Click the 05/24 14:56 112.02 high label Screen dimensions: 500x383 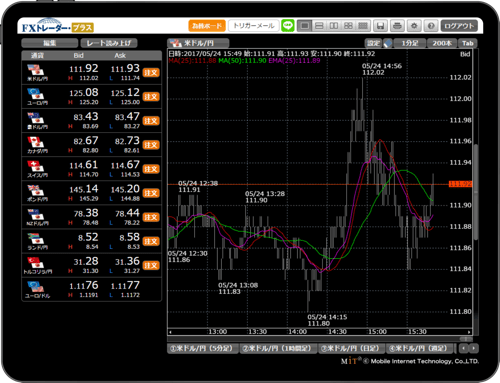(382, 69)
